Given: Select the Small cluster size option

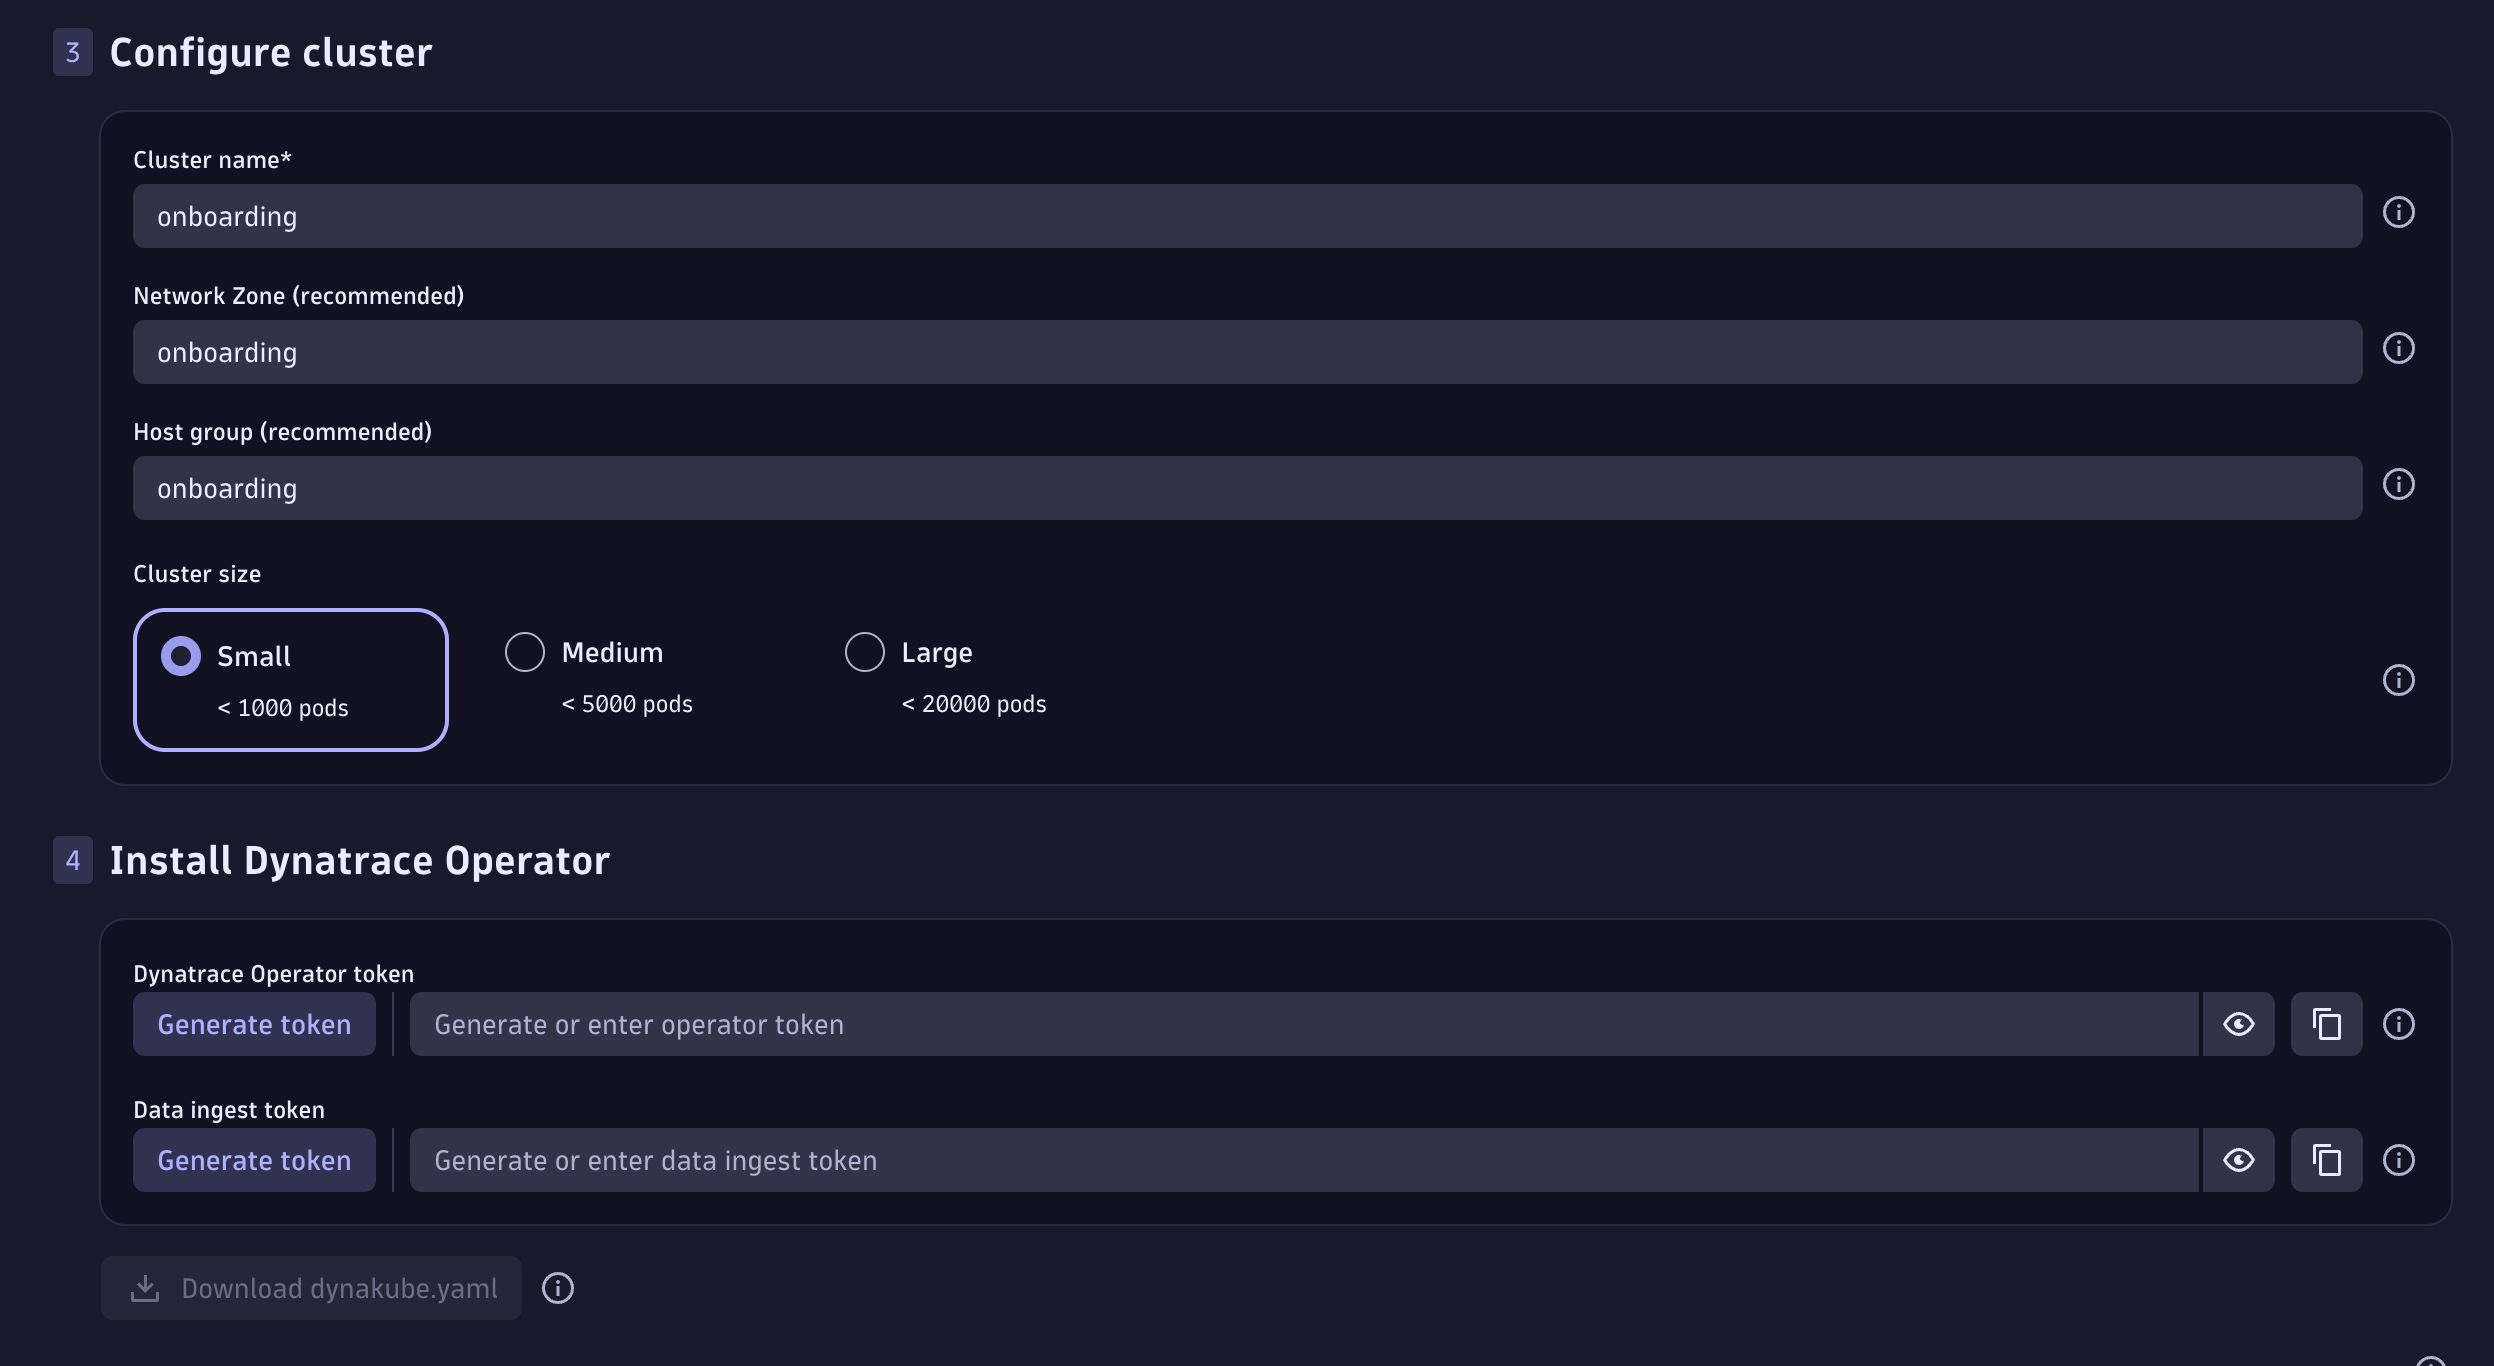Looking at the screenshot, I should [181, 657].
